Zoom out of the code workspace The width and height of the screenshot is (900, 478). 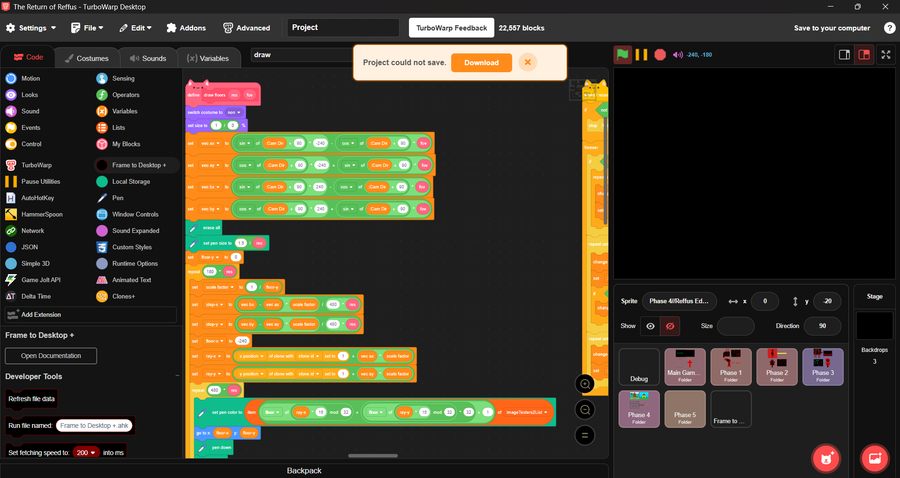[x=585, y=410]
